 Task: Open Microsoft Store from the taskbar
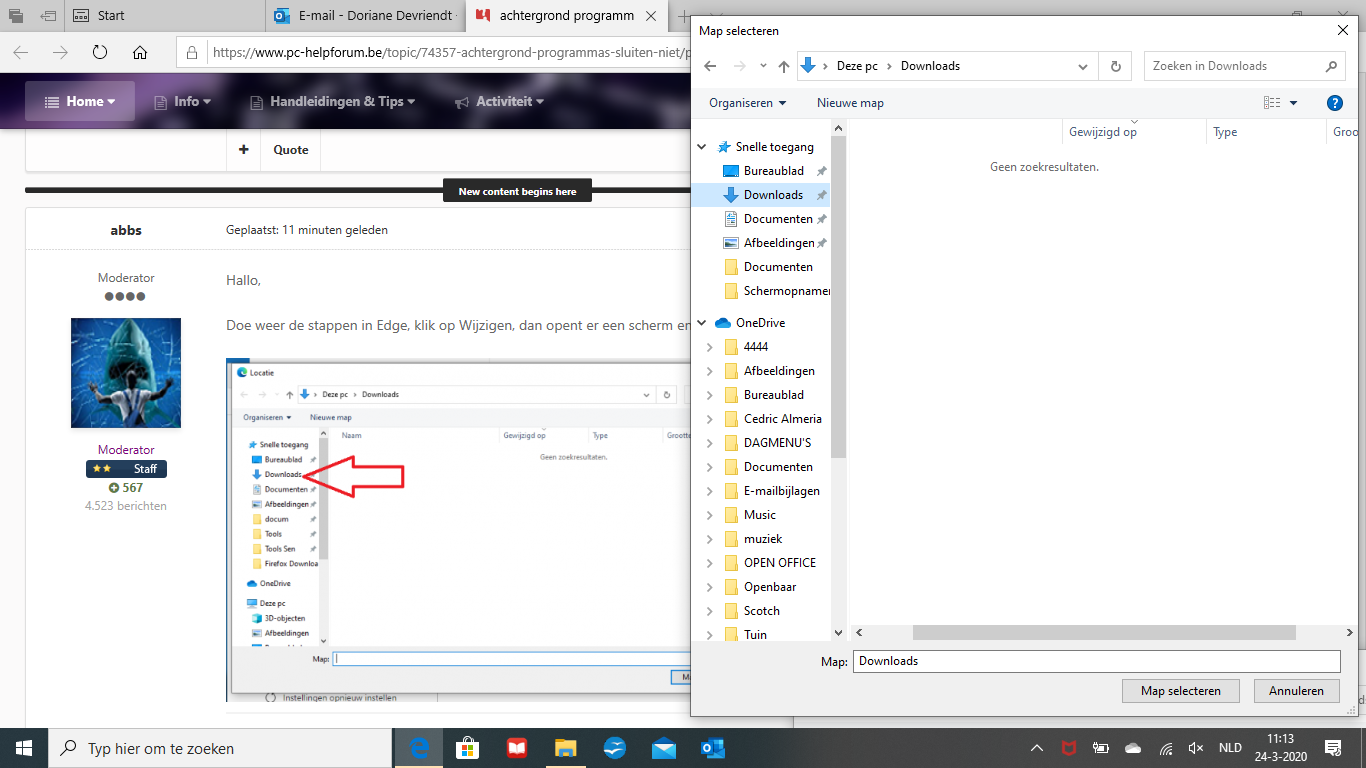pyautogui.click(x=468, y=748)
